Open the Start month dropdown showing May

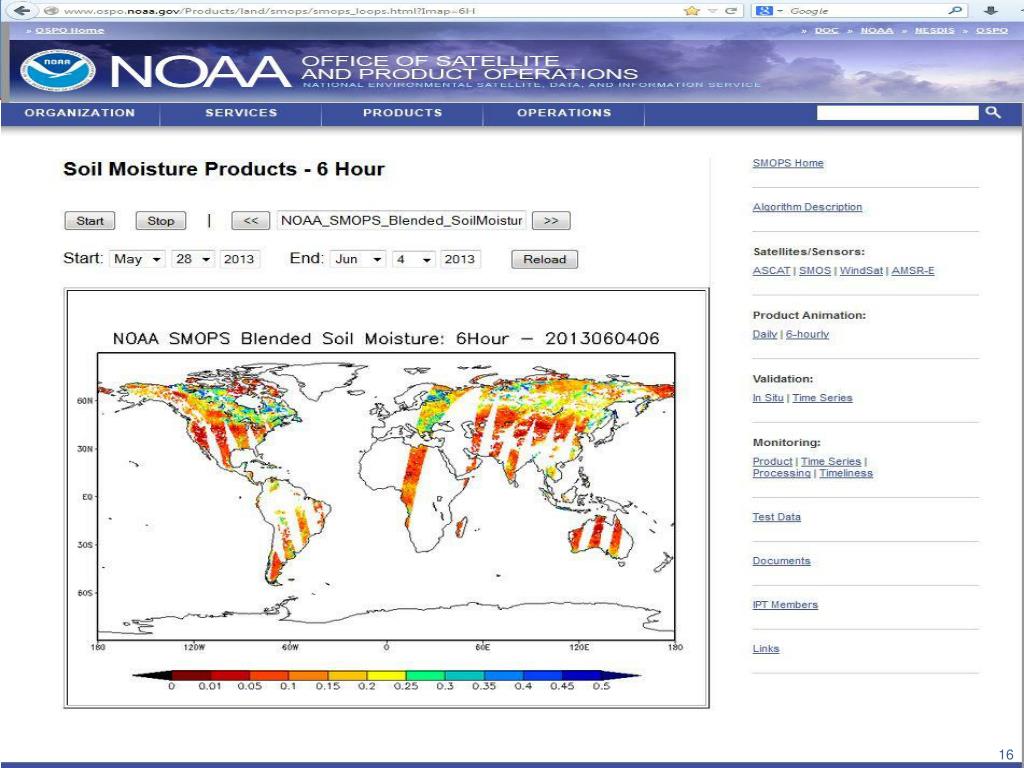(x=137, y=259)
